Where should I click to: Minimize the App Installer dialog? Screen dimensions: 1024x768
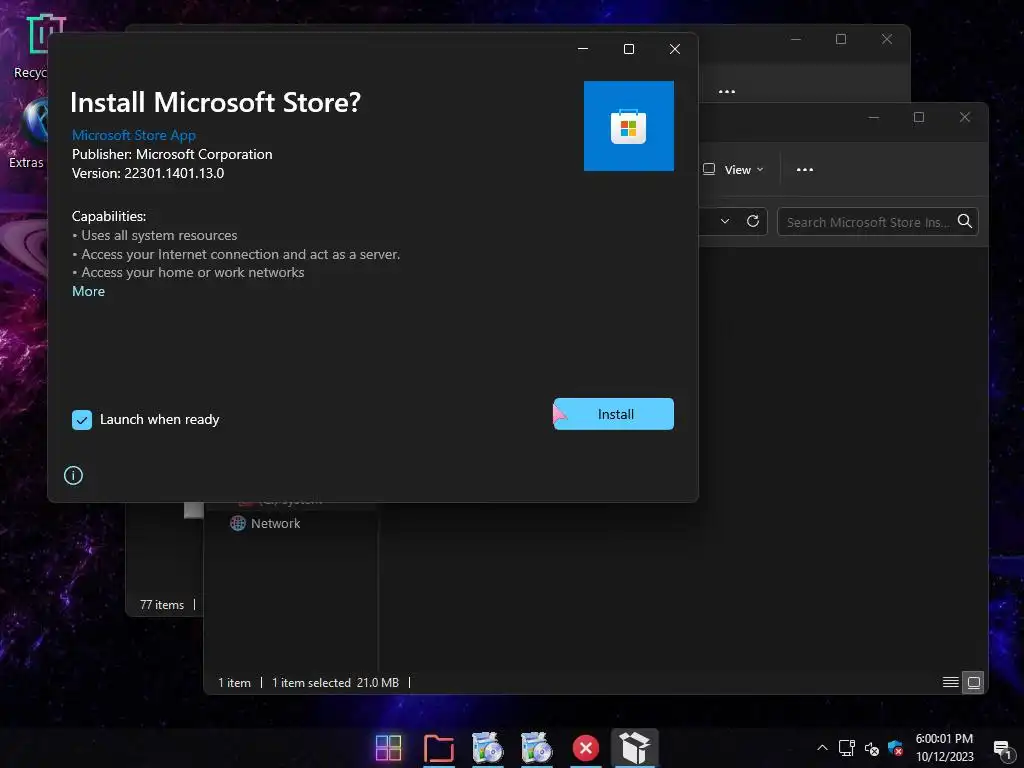click(583, 49)
